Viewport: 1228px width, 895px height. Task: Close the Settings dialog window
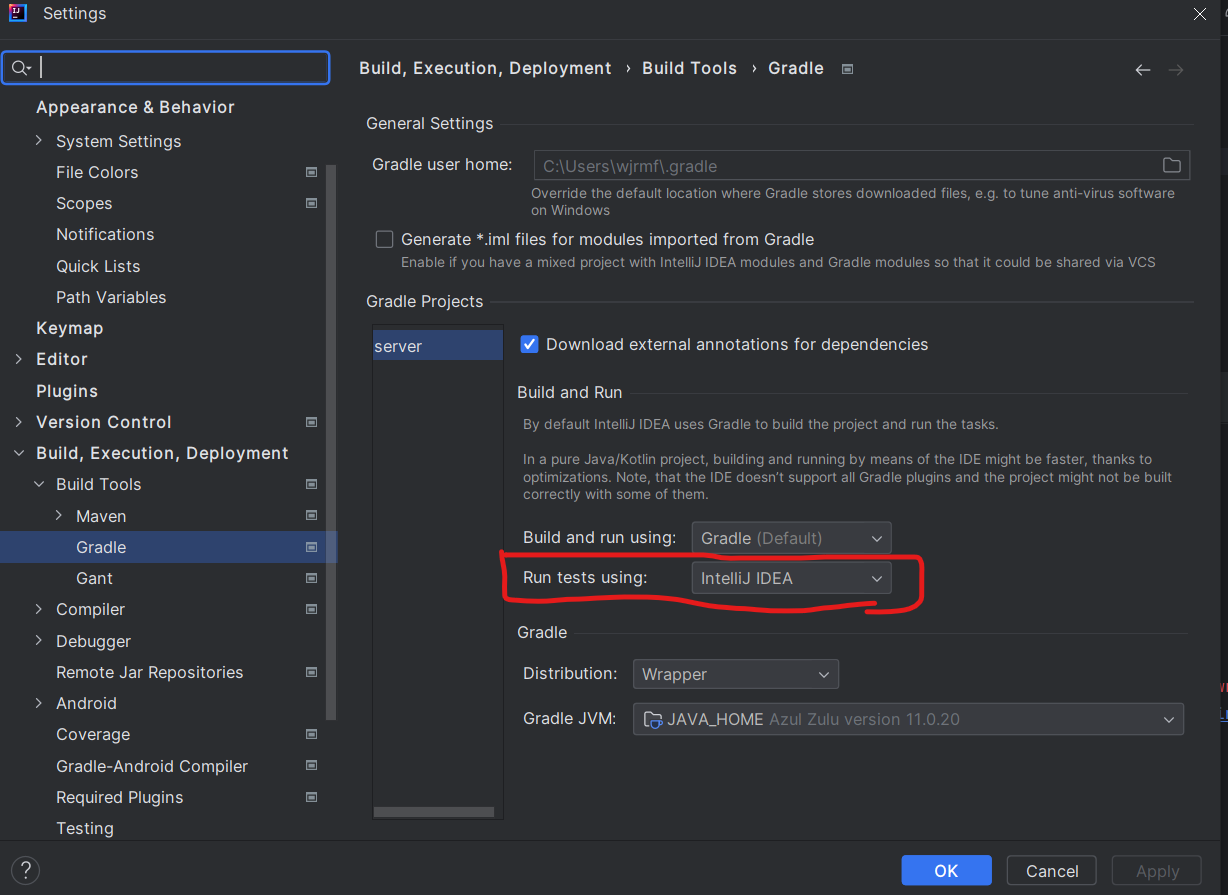click(x=1200, y=14)
